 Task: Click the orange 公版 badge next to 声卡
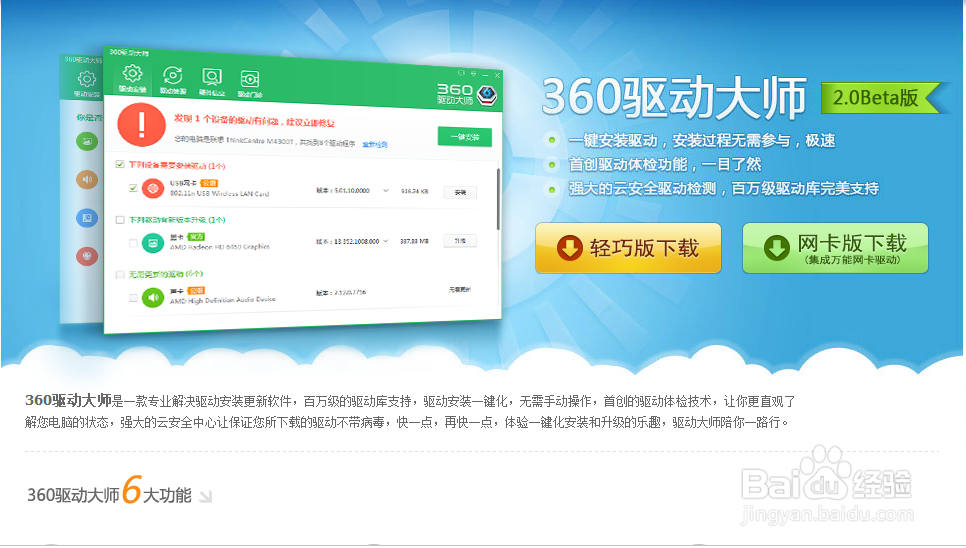(x=196, y=290)
